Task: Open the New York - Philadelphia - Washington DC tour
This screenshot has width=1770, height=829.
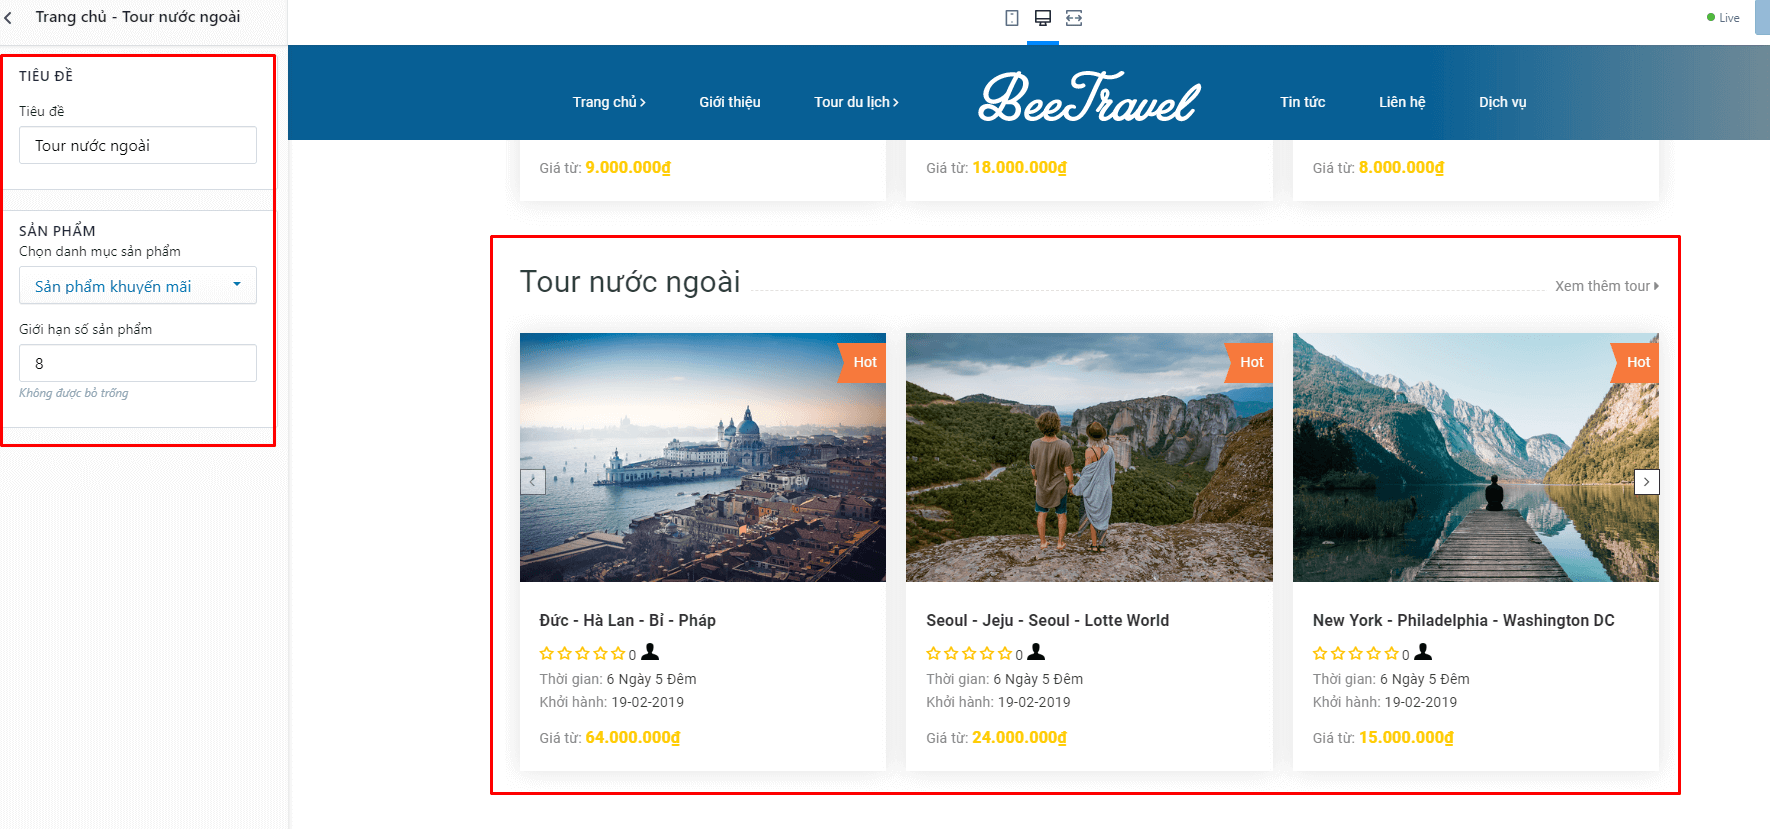Action: click(1463, 620)
